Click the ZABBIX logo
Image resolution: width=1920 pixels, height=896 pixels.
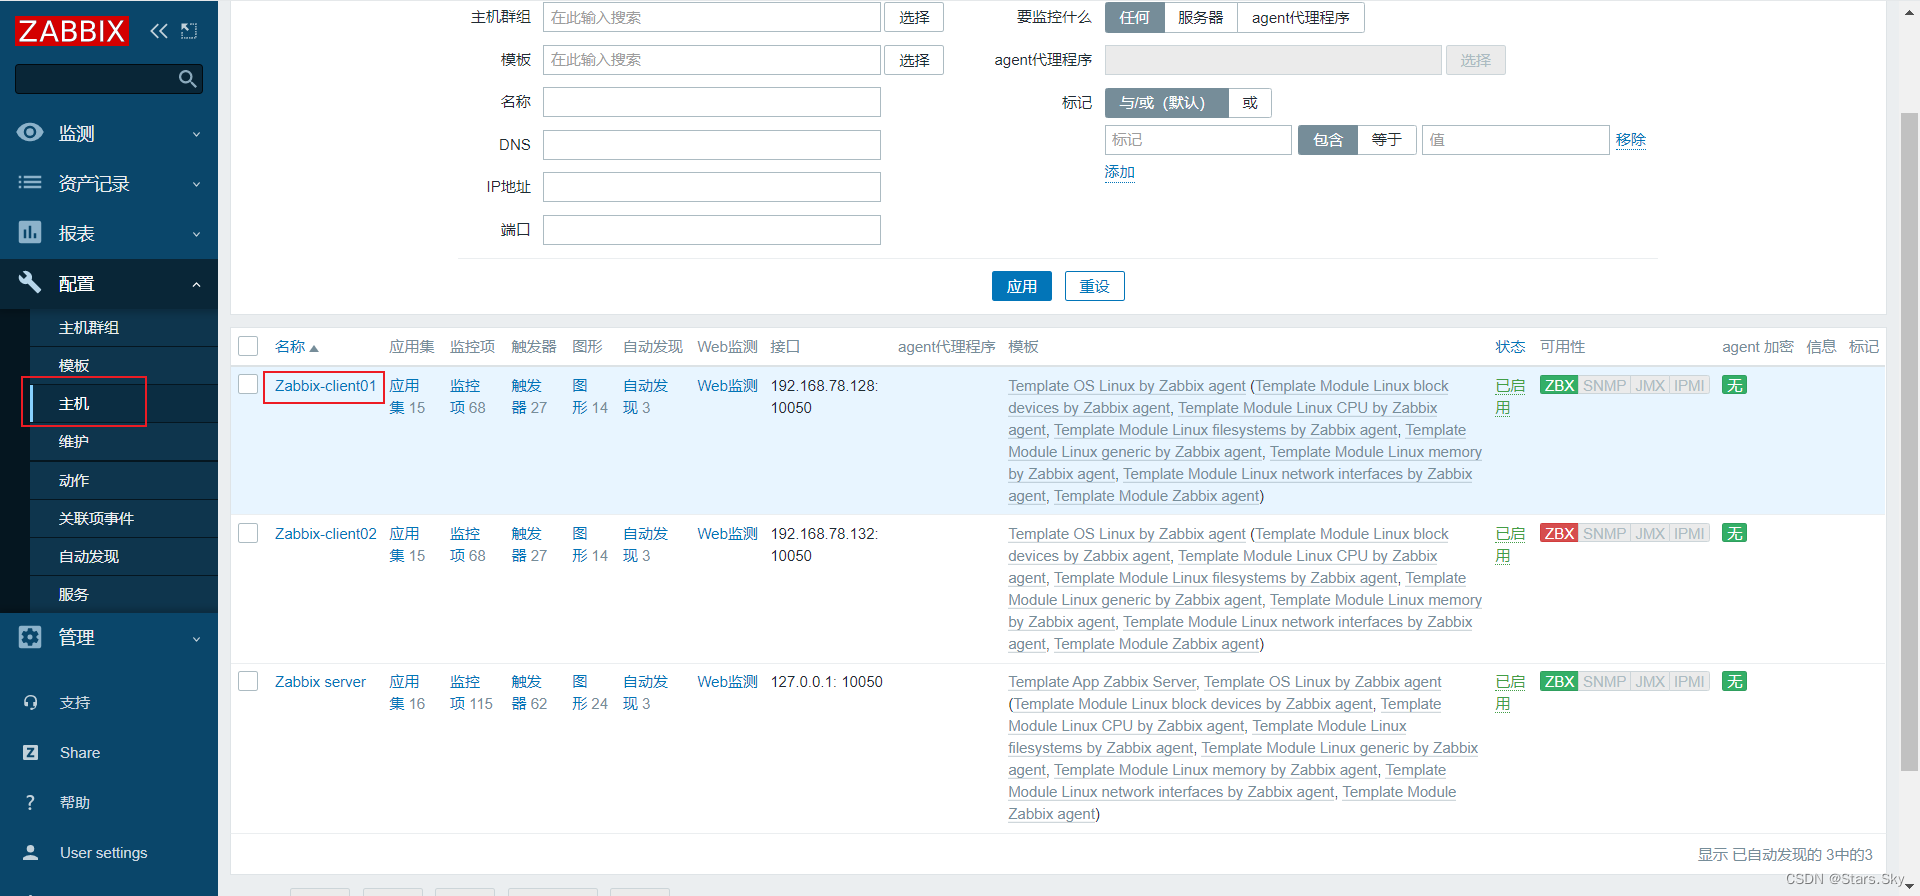point(72,31)
